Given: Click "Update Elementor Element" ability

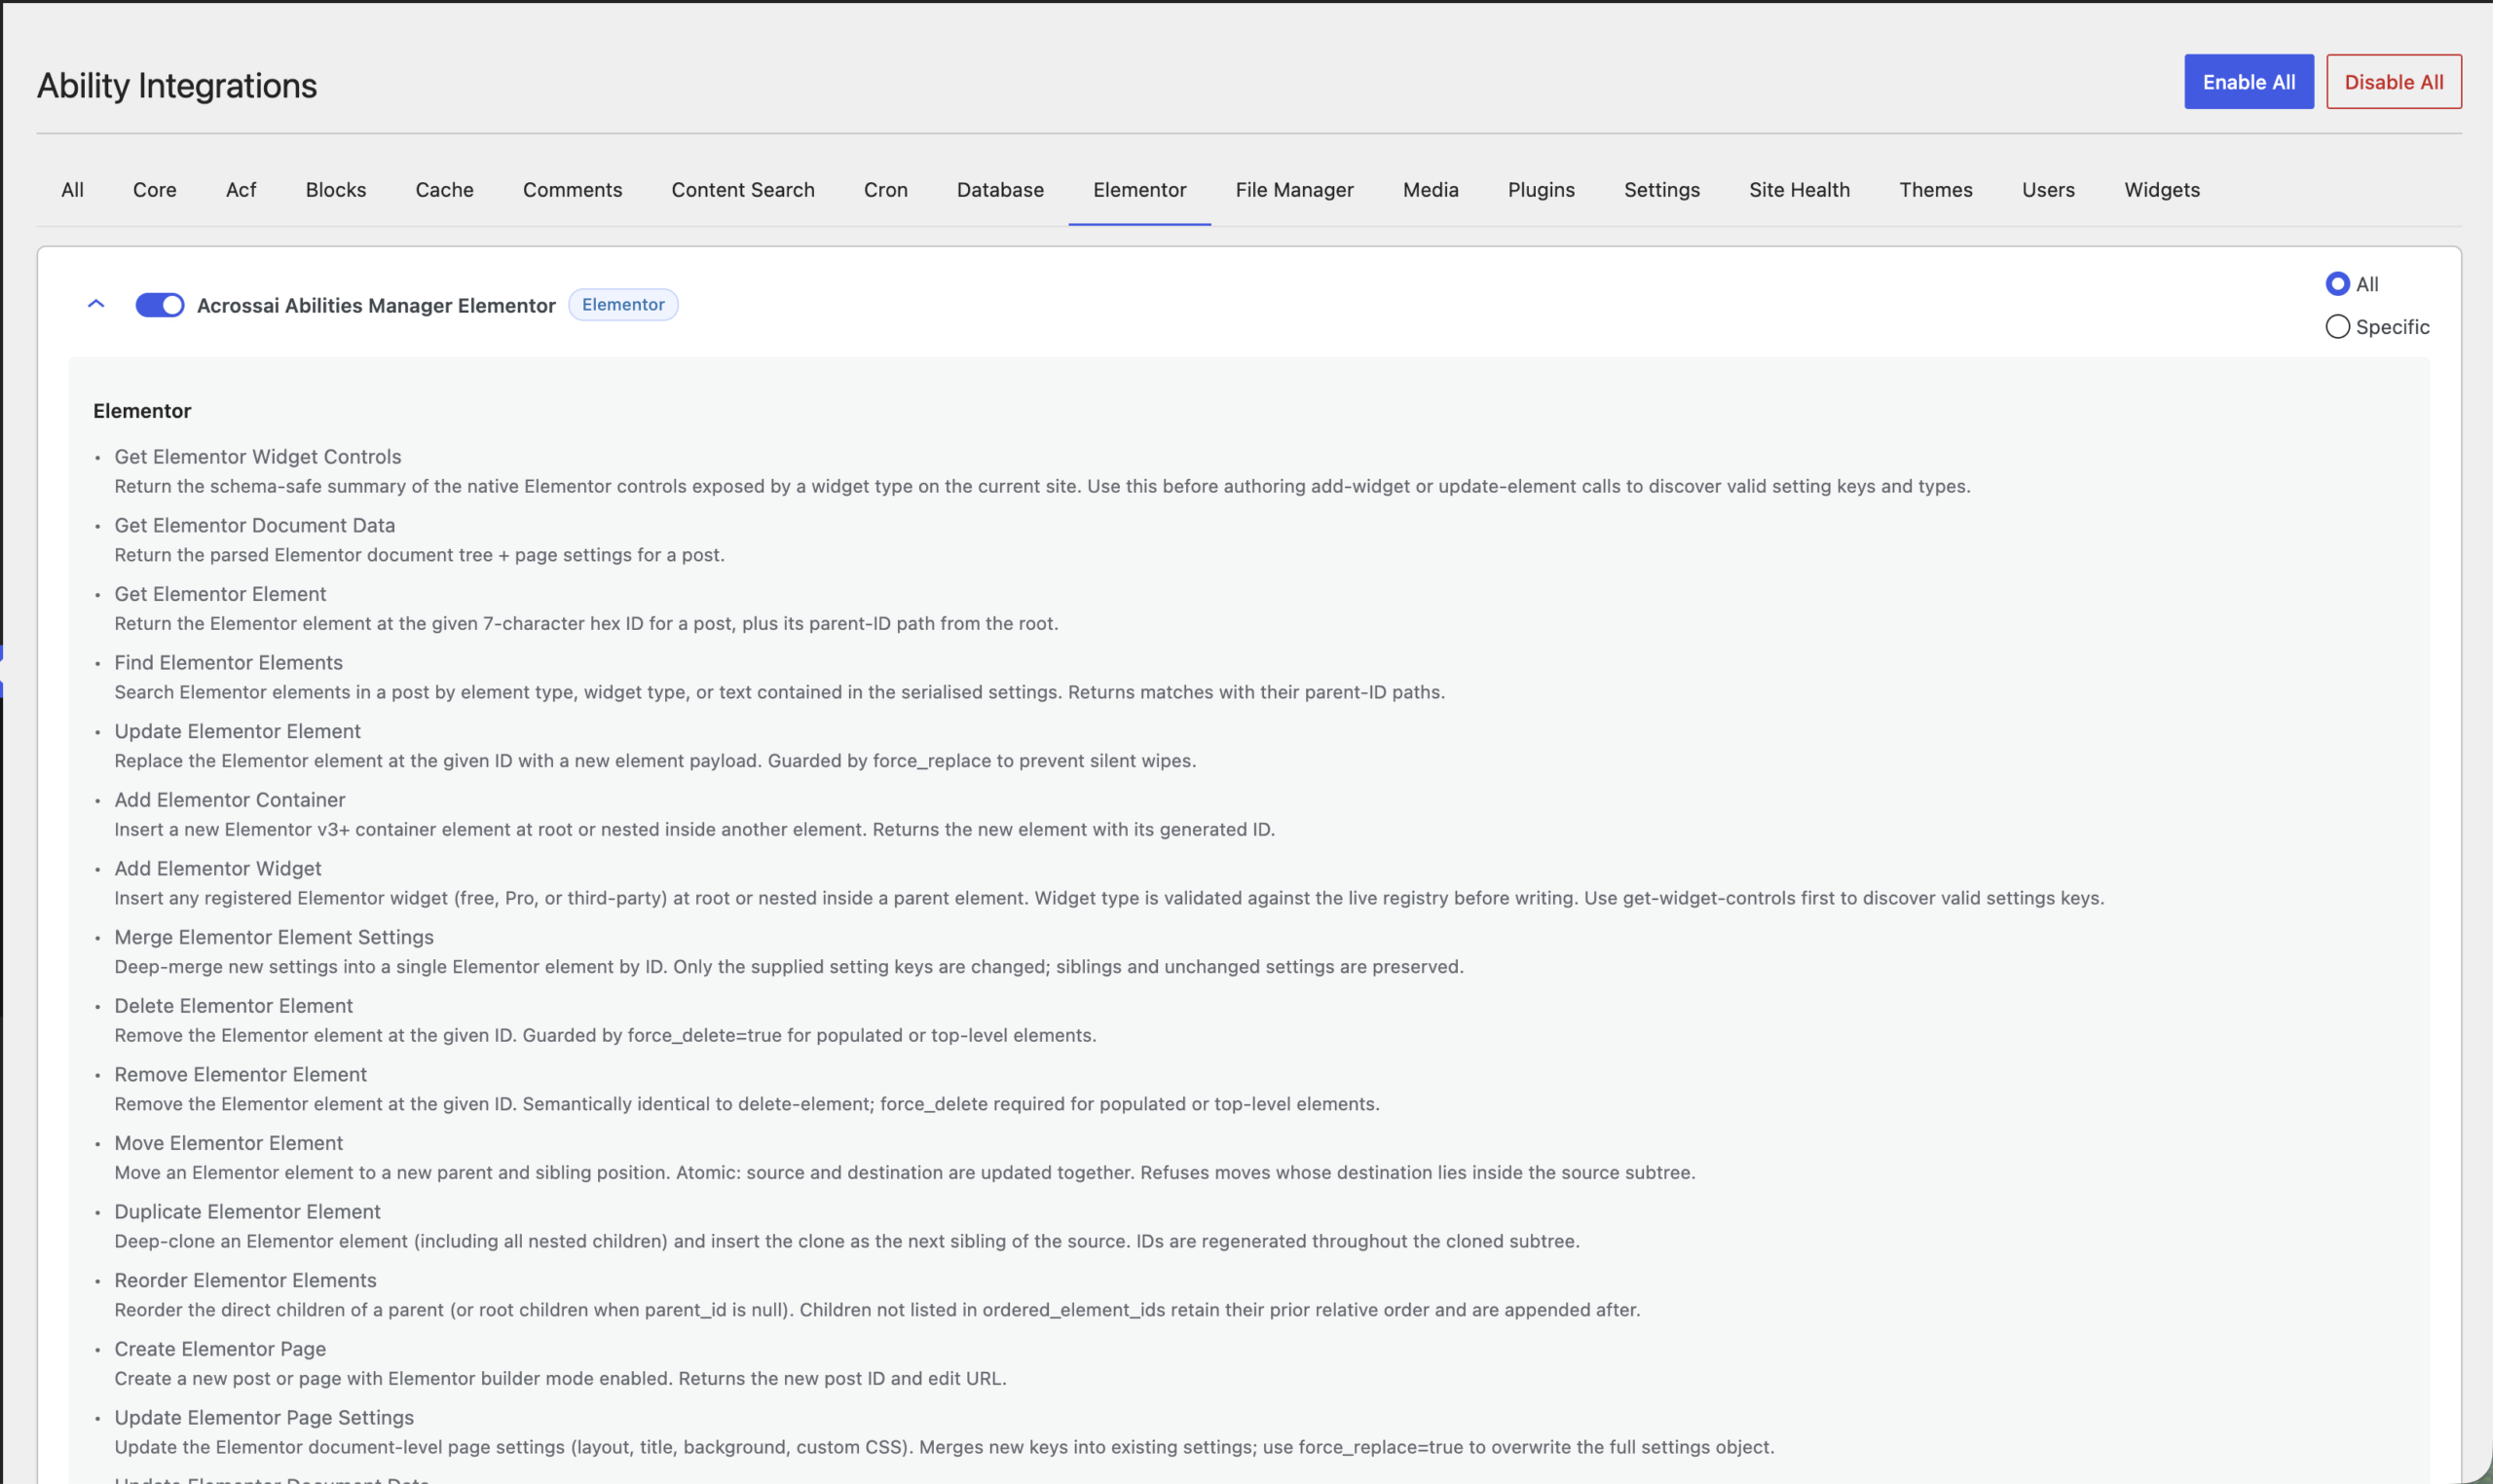Looking at the screenshot, I should click(237, 732).
